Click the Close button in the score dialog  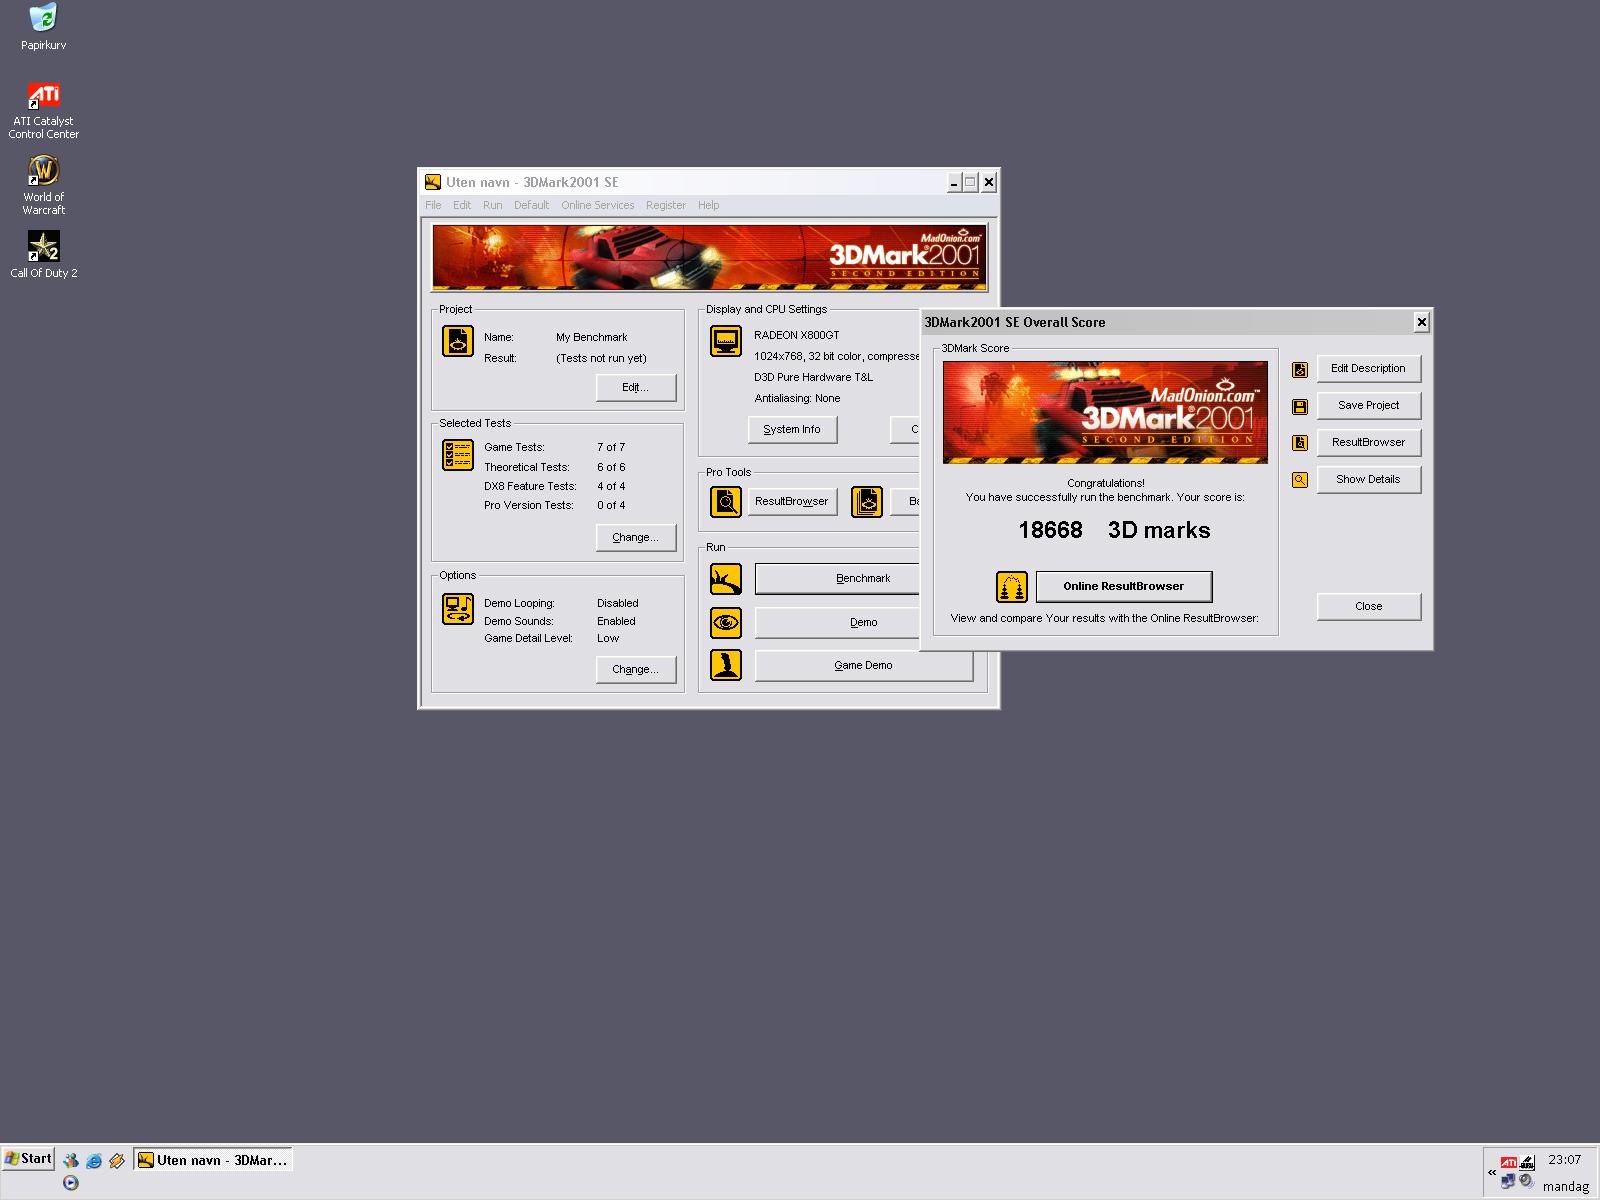[x=1369, y=607]
